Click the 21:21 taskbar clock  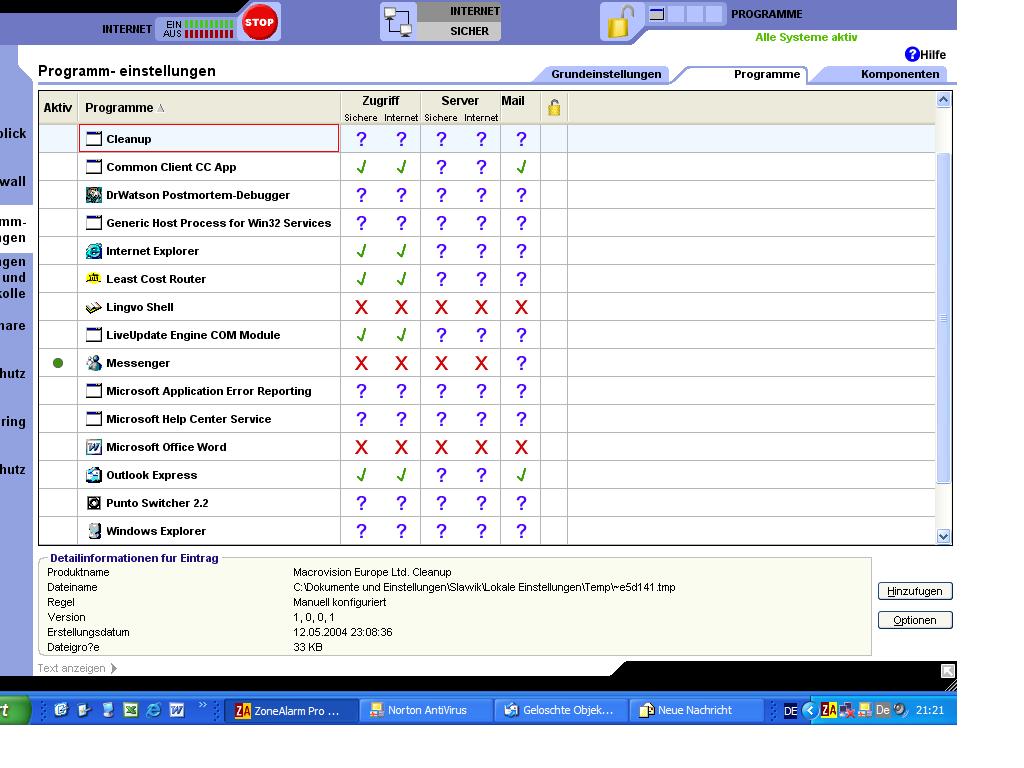click(x=930, y=710)
